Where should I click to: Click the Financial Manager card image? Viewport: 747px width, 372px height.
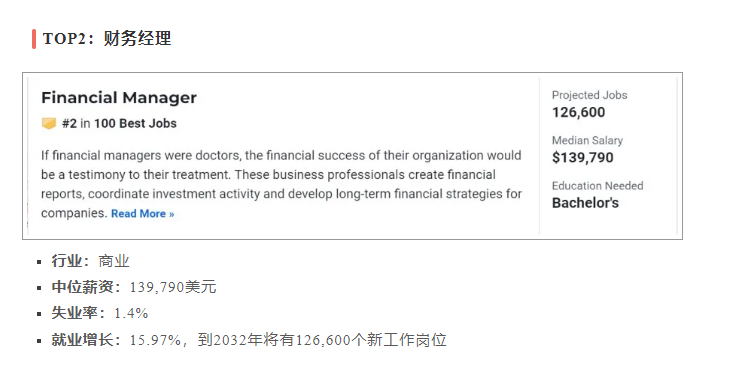(x=352, y=156)
